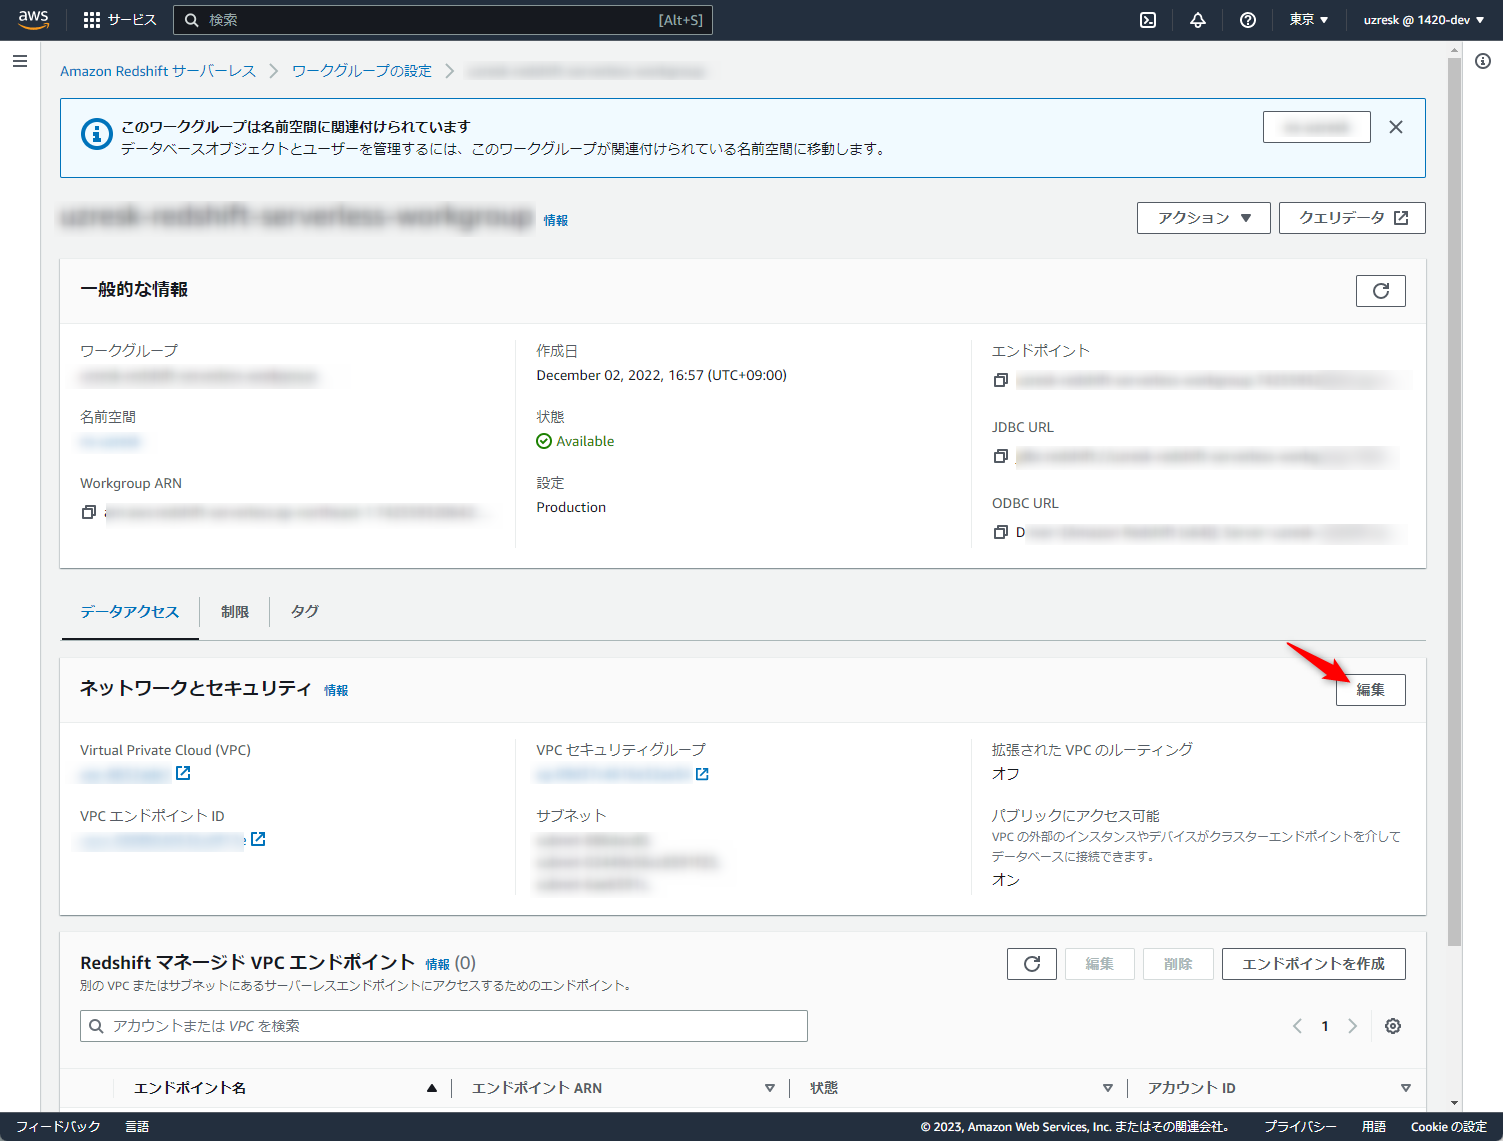Switch to the 制限 tab

235,612
